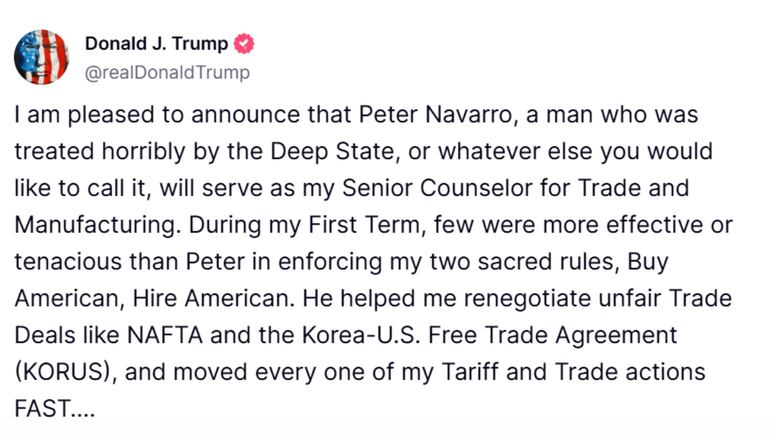
Task: Click 'Korea-U.S.' in the post text
Action: coord(361,335)
